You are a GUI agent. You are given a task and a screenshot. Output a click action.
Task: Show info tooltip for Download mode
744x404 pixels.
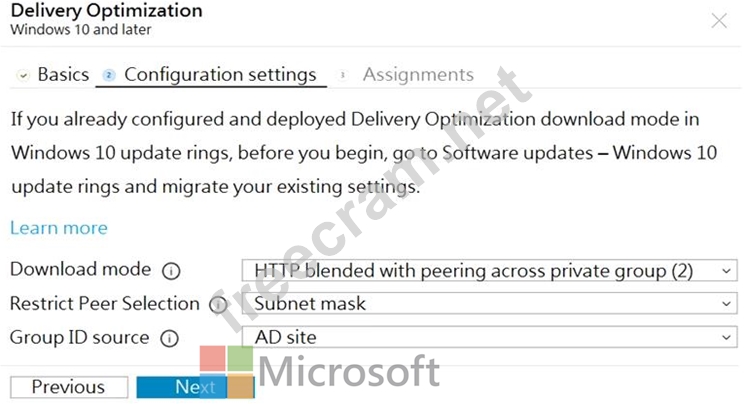click(171, 271)
